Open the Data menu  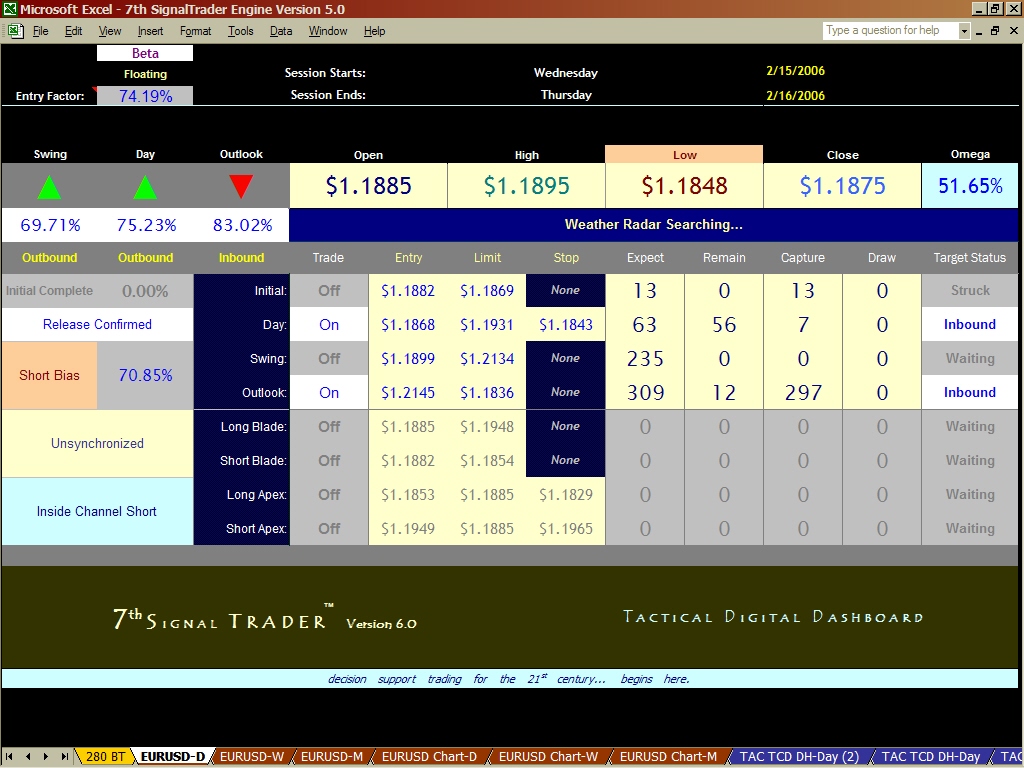pos(281,31)
